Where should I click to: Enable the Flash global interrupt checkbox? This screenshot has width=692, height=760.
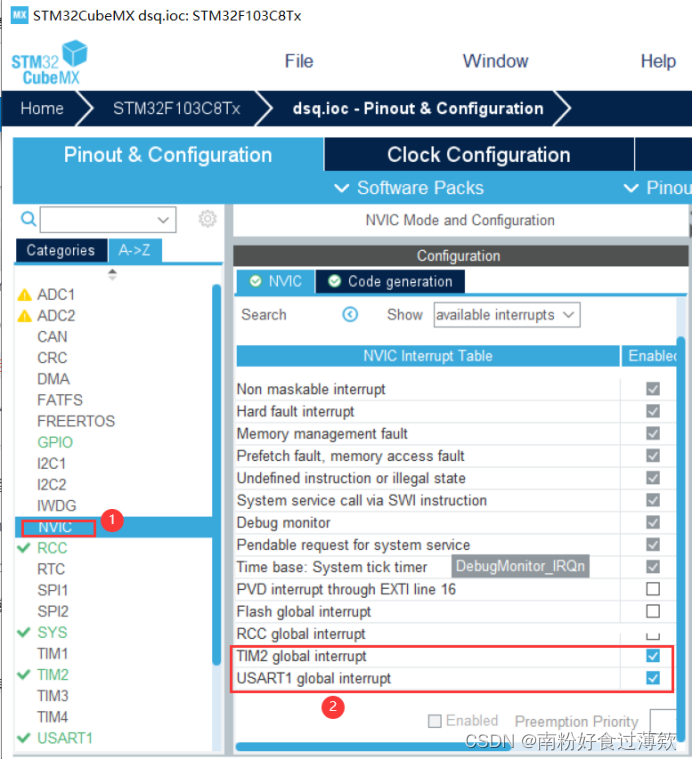653,611
